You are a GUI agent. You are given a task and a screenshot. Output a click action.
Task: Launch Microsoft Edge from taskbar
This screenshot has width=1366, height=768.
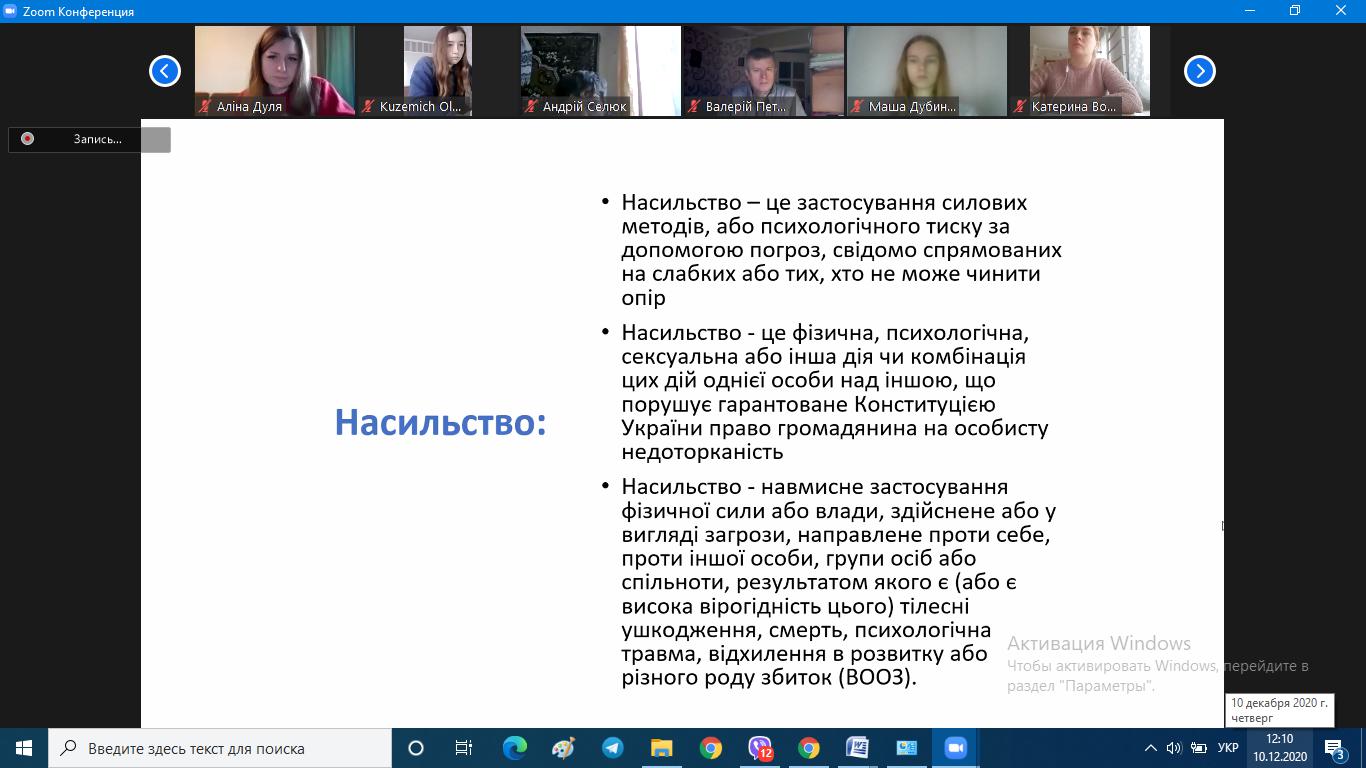tap(514, 748)
